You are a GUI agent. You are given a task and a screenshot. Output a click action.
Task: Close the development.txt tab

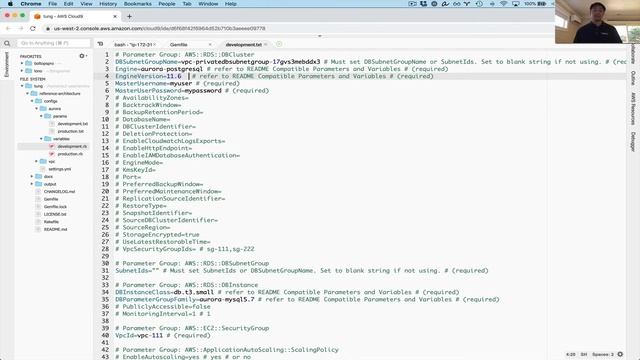[266, 44]
